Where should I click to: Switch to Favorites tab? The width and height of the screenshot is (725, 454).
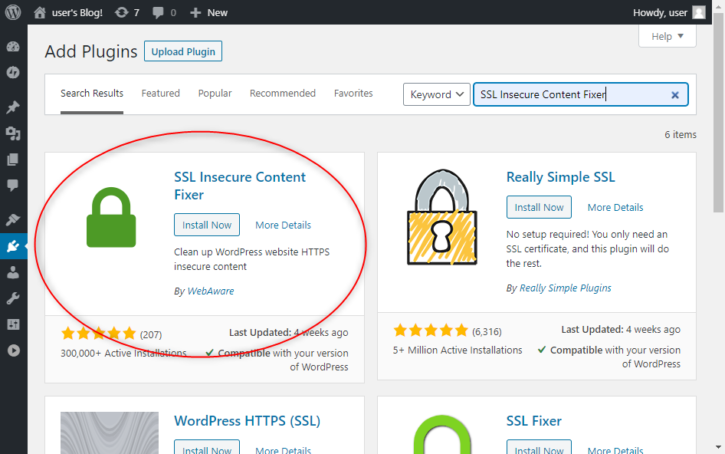(x=353, y=93)
